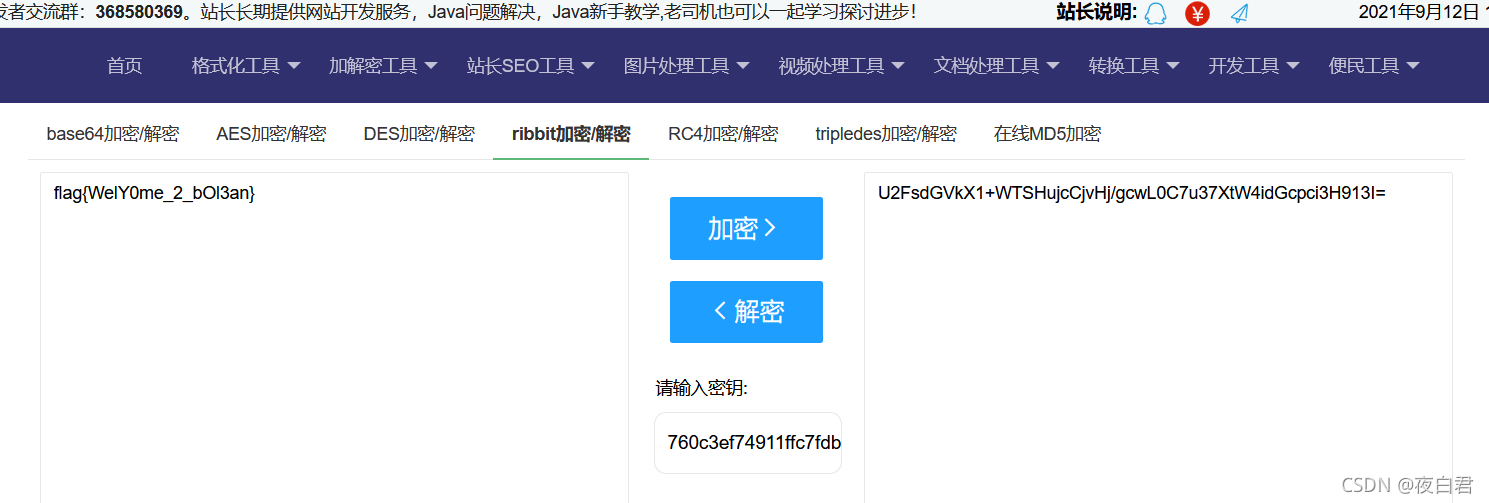Click the QQ penguin icon
The image size is (1489, 503).
pyautogui.click(x=1156, y=13)
